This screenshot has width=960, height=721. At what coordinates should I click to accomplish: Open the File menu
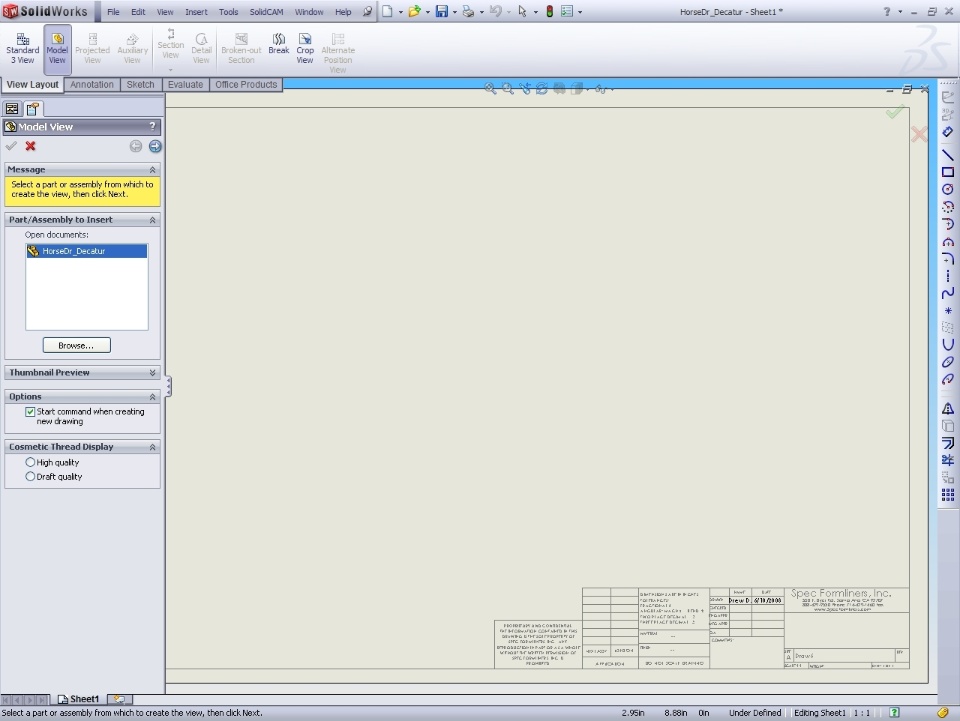[113, 12]
